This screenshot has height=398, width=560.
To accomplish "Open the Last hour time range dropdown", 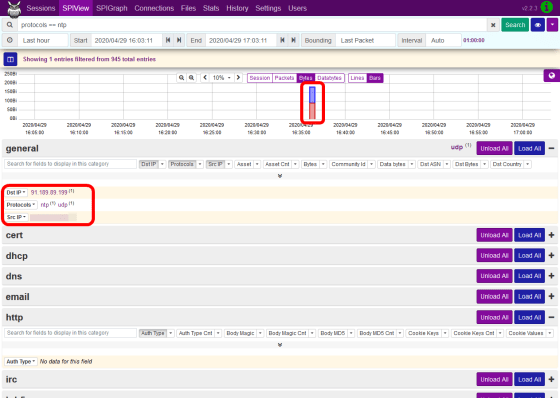I will pos(43,40).
